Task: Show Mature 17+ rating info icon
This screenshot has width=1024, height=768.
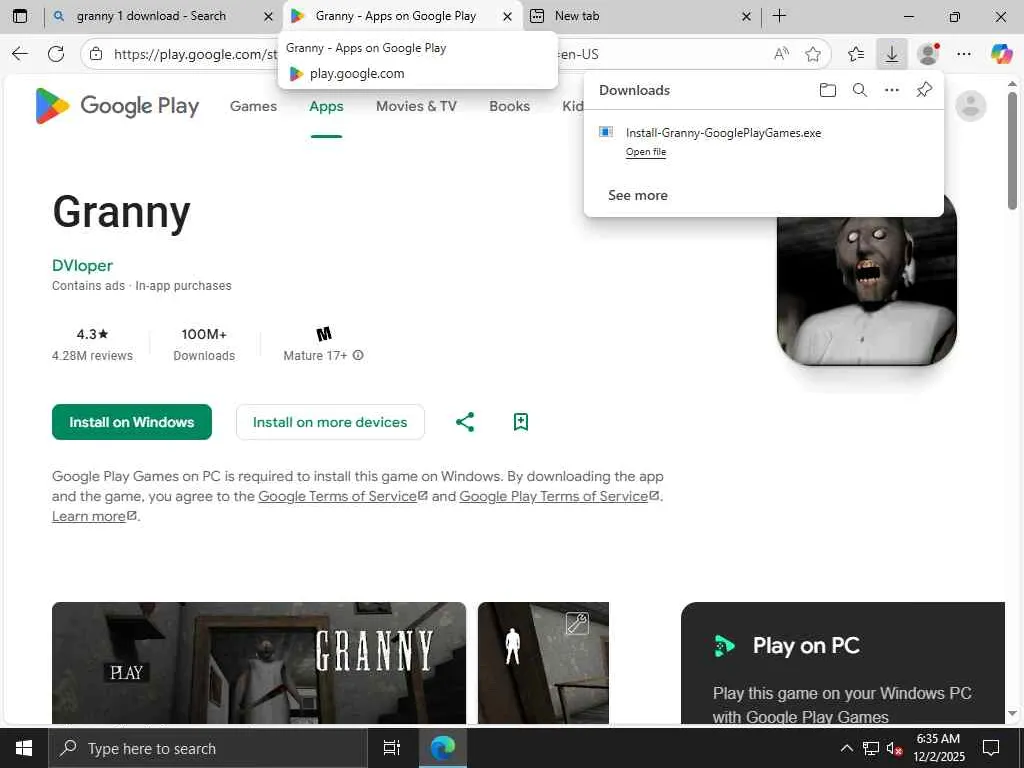Action: pyautogui.click(x=358, y=355)
